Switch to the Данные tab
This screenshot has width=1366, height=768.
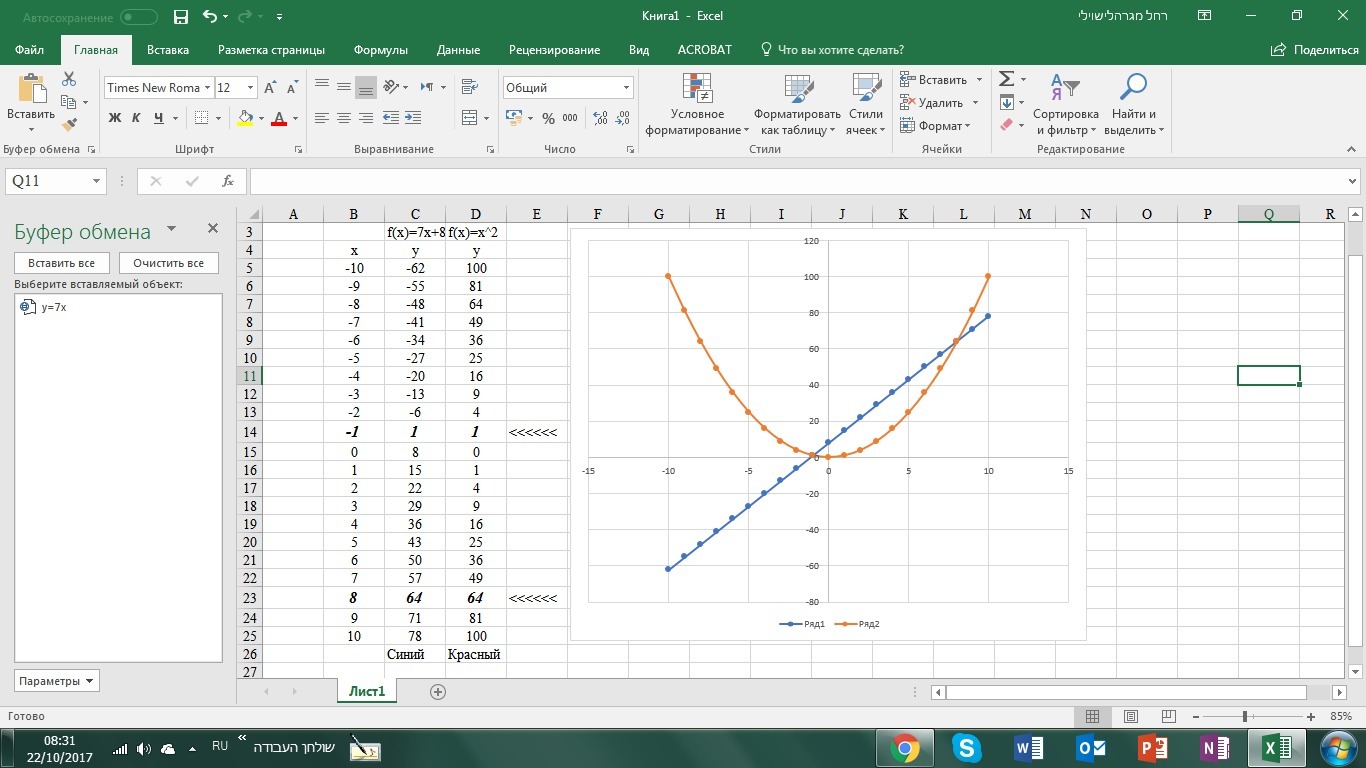(x=459, y=50)
